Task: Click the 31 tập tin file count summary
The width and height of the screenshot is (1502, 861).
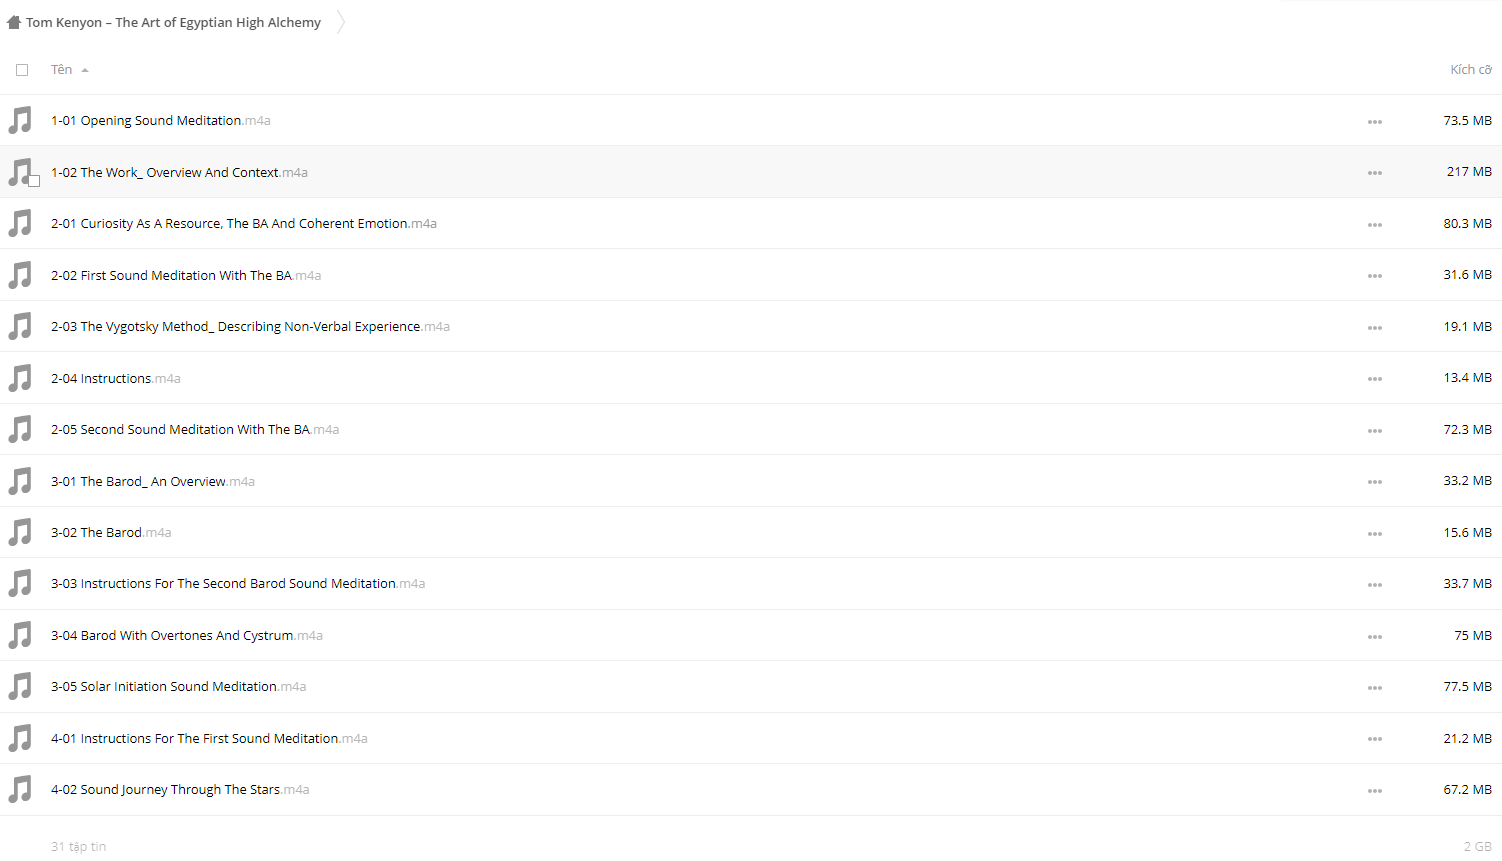Action: click(78, 846)
